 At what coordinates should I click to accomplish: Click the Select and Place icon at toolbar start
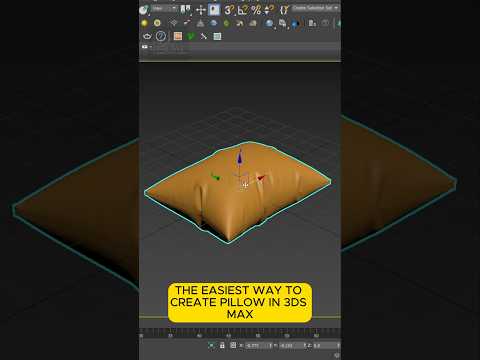(x=144, y=10)
